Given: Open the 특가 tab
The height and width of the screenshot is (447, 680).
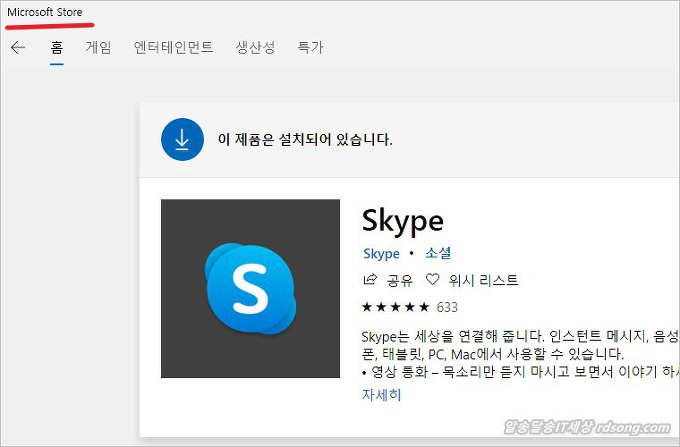Looking at the screenshot, I should click(310, 47).
